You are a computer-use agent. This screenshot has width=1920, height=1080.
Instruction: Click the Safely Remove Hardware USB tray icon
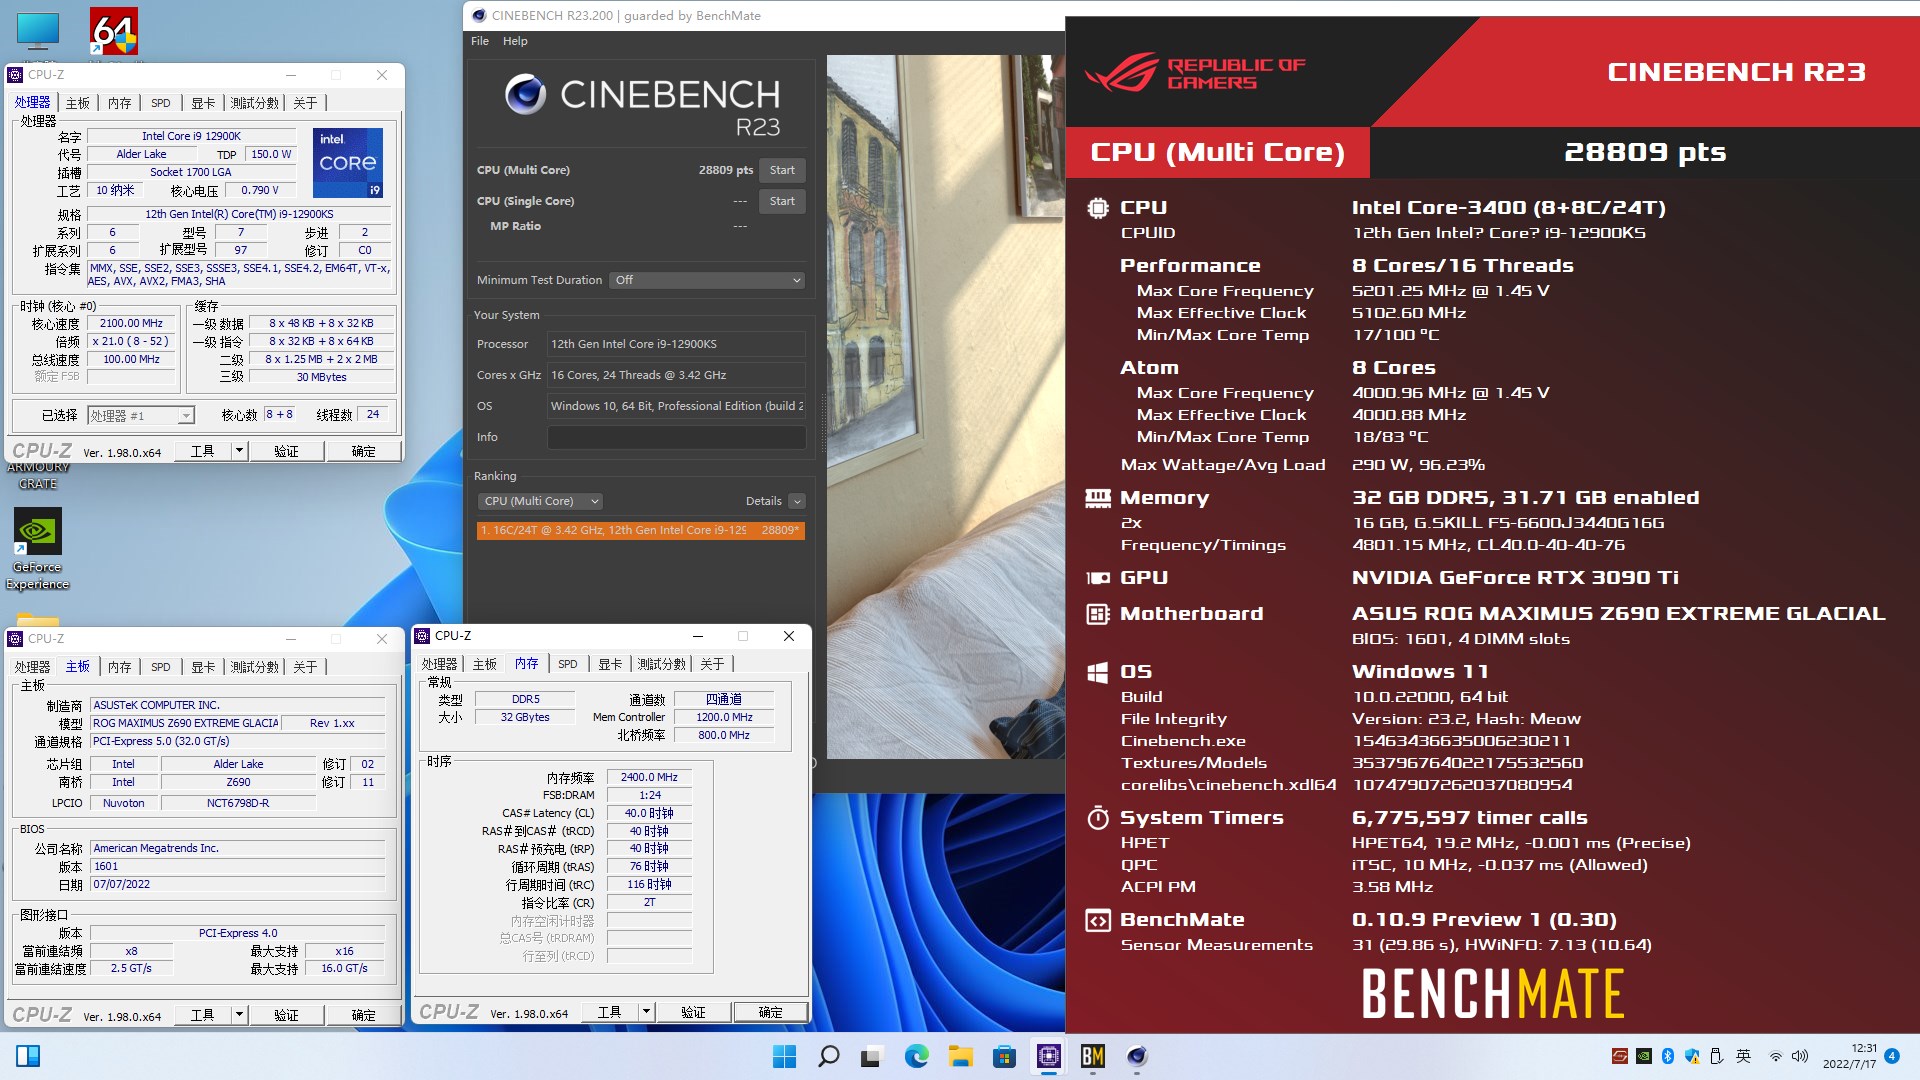pos(1716,1056)
